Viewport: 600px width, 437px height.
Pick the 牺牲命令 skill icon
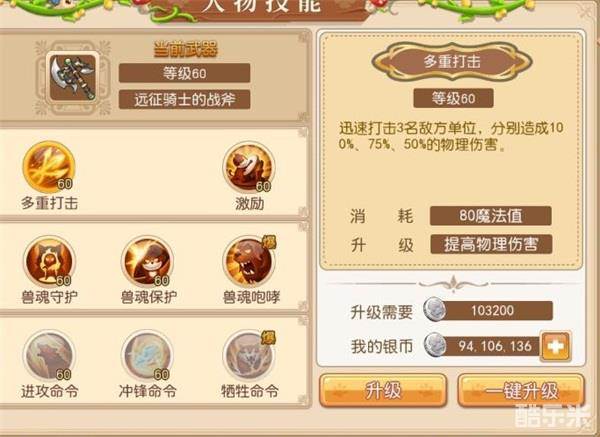tap(249, 355)
